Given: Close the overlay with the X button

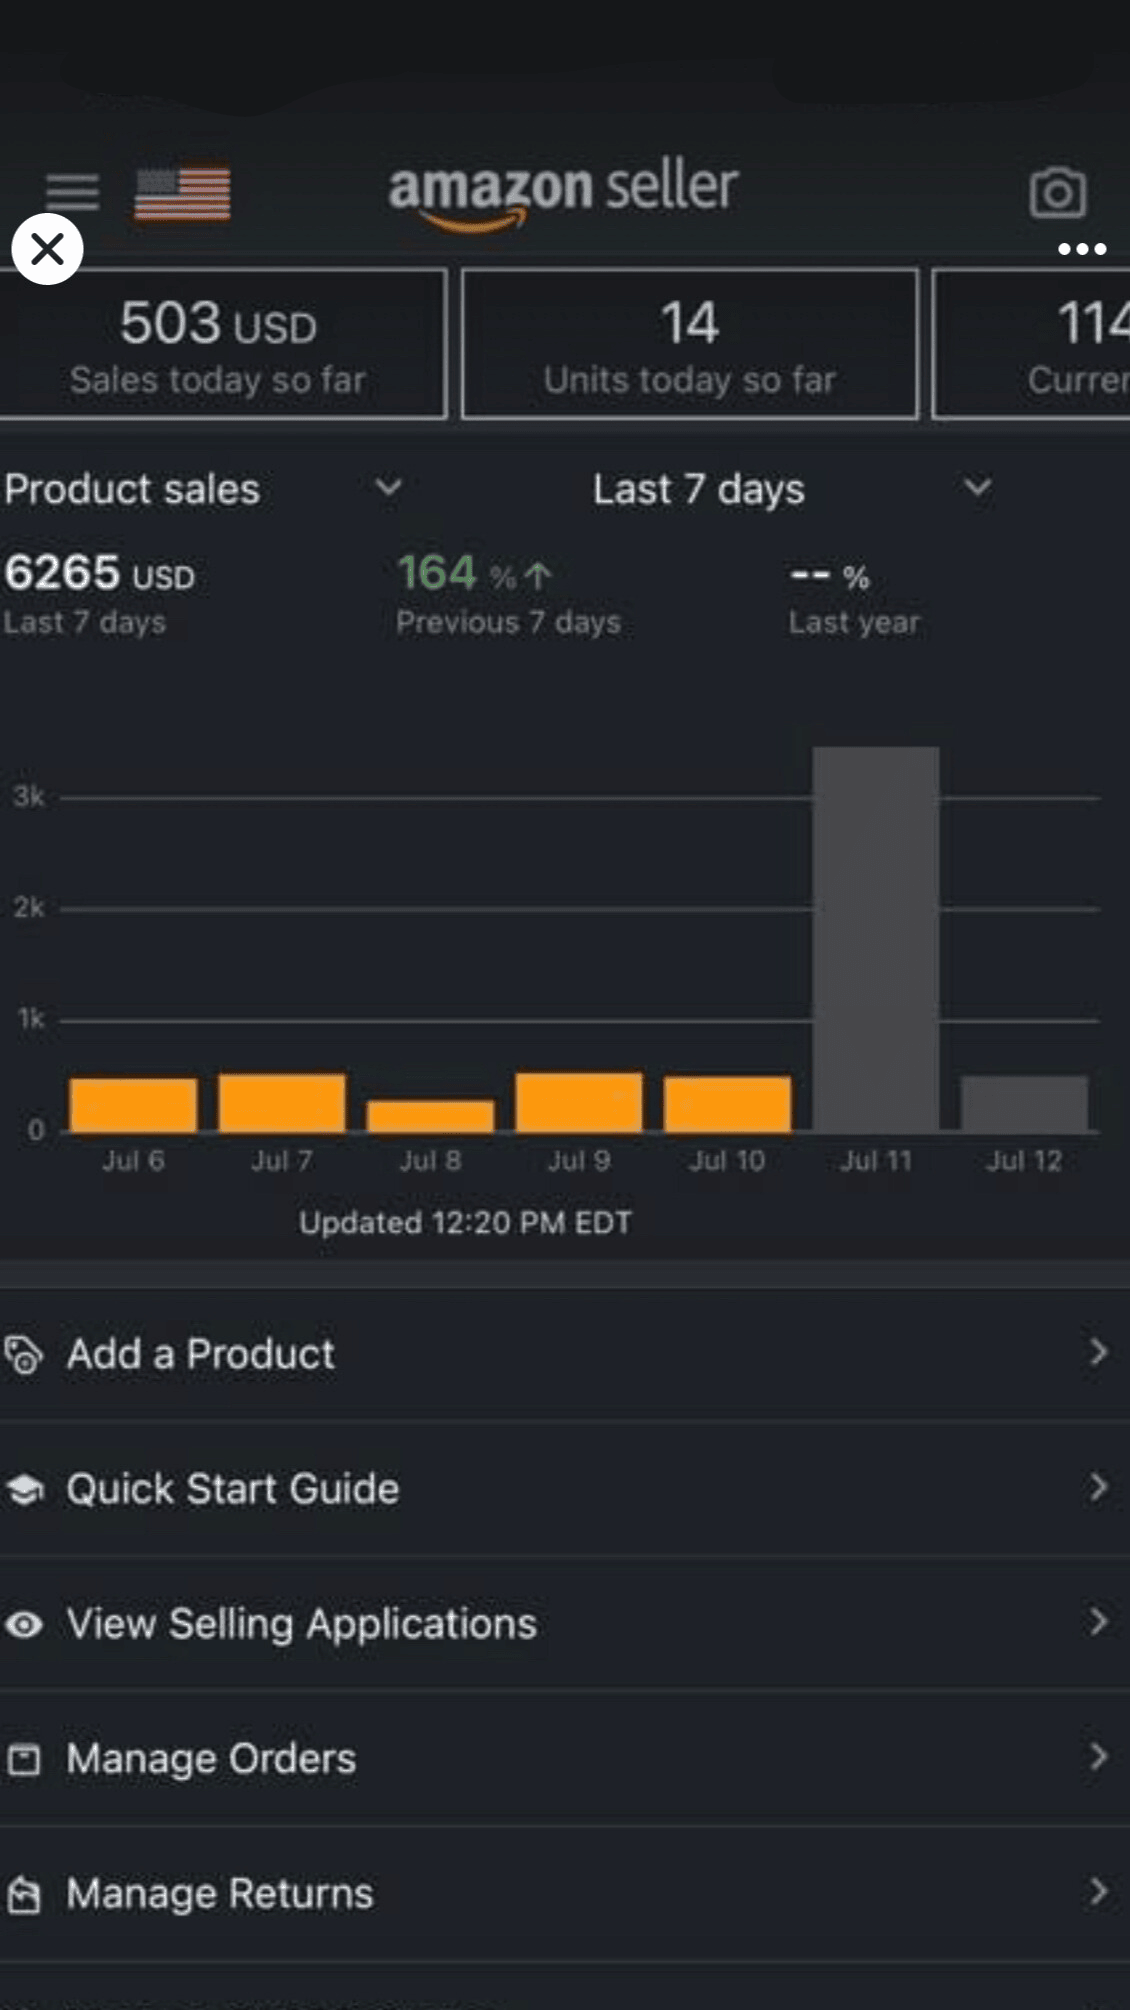Looking at the screenshot, I should pyautogui.click(x=47, y=249).
